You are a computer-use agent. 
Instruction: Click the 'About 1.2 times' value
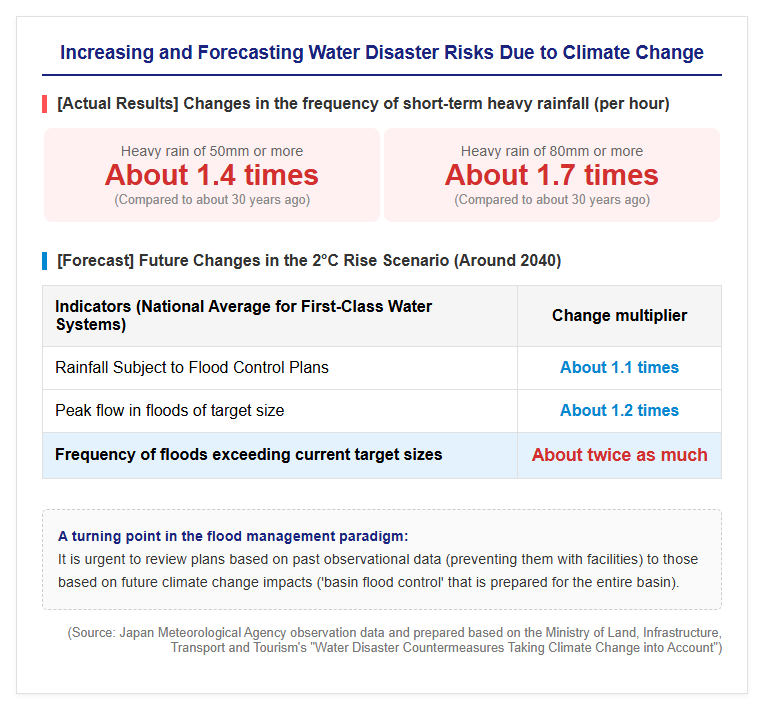pos(619,410)
